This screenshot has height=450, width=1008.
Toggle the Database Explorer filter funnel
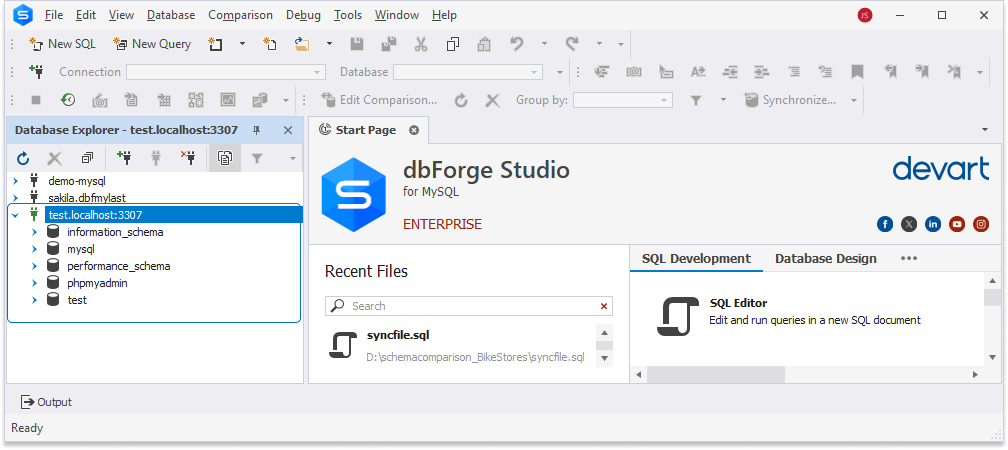point(256,158)
